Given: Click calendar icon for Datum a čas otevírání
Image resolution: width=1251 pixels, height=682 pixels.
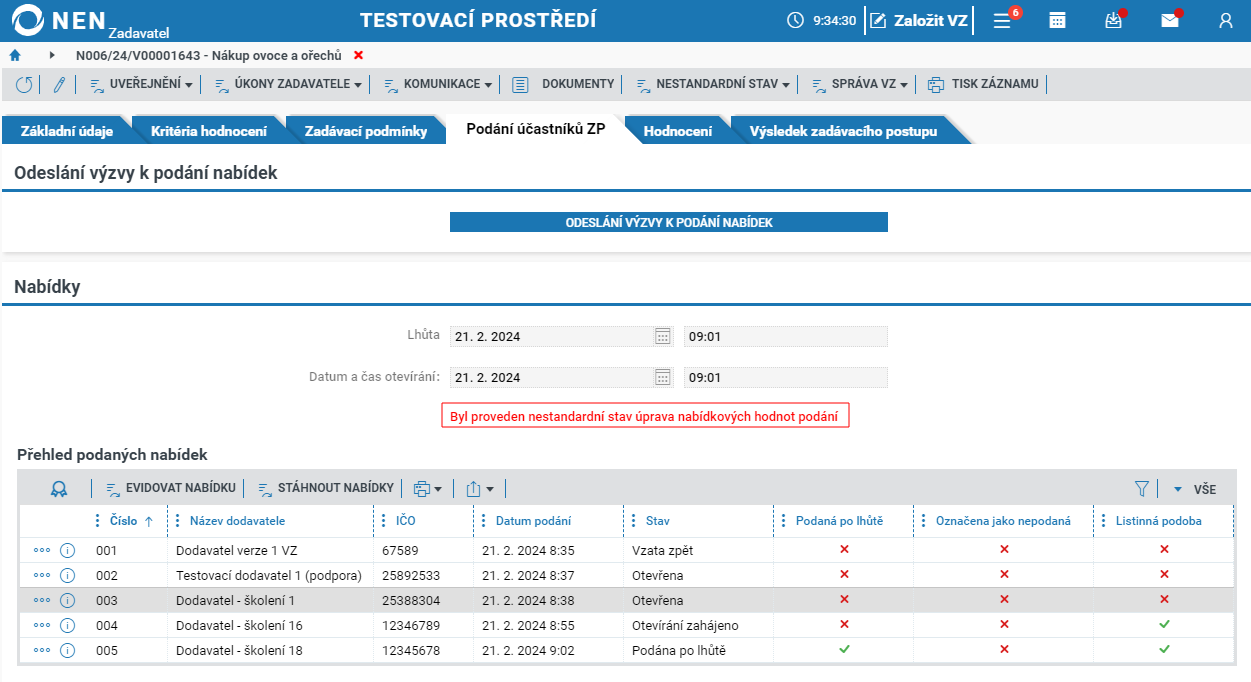Looking at the screenshot, I should point(663,377).
